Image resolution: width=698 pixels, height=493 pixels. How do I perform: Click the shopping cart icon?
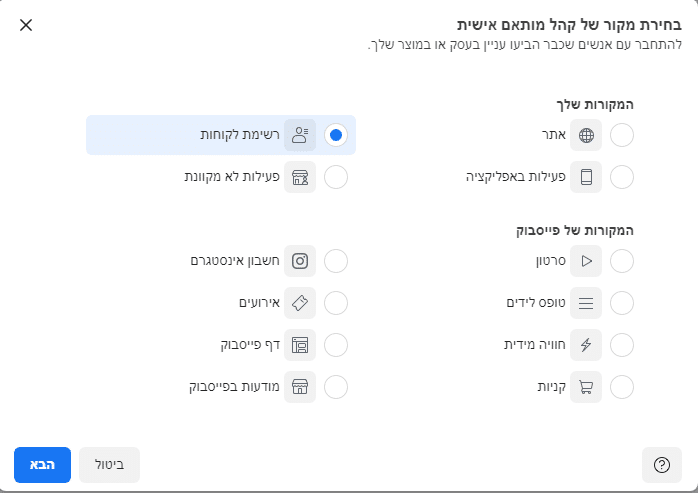pos(586,387)
